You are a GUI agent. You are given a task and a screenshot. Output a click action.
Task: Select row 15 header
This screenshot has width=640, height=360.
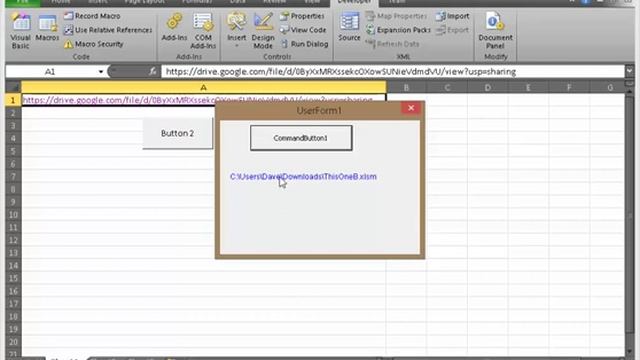click(13, 278)
